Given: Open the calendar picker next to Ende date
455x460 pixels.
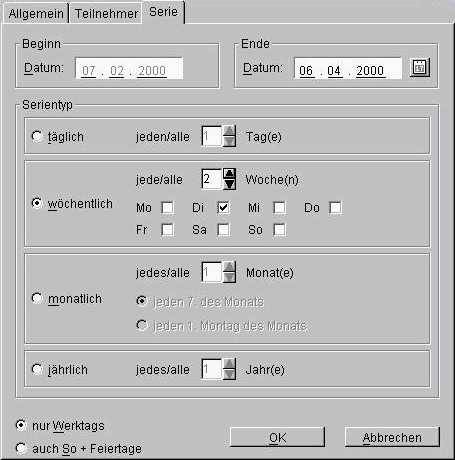Looking at the screenshot, I should click(x=419, y=68).
